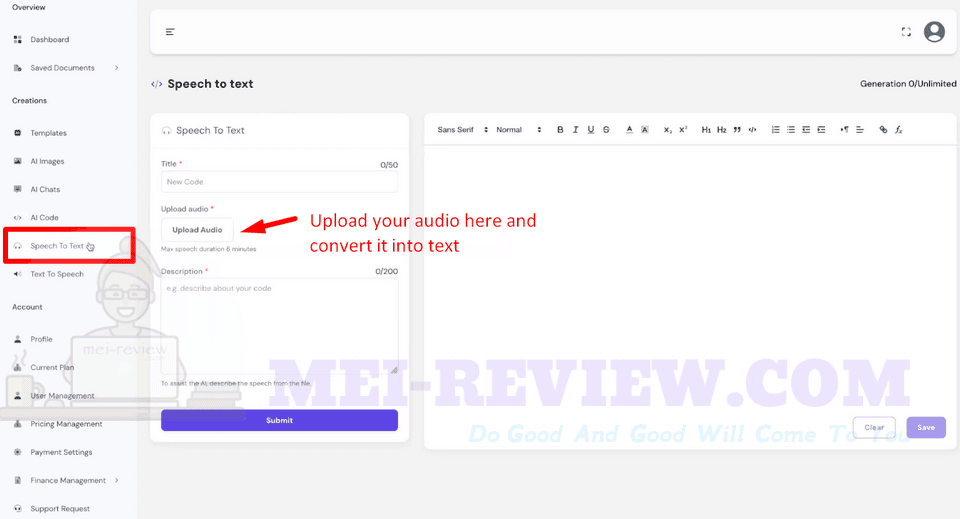Click the 'Max speech duration 6 minutes' note

(209, 249)
